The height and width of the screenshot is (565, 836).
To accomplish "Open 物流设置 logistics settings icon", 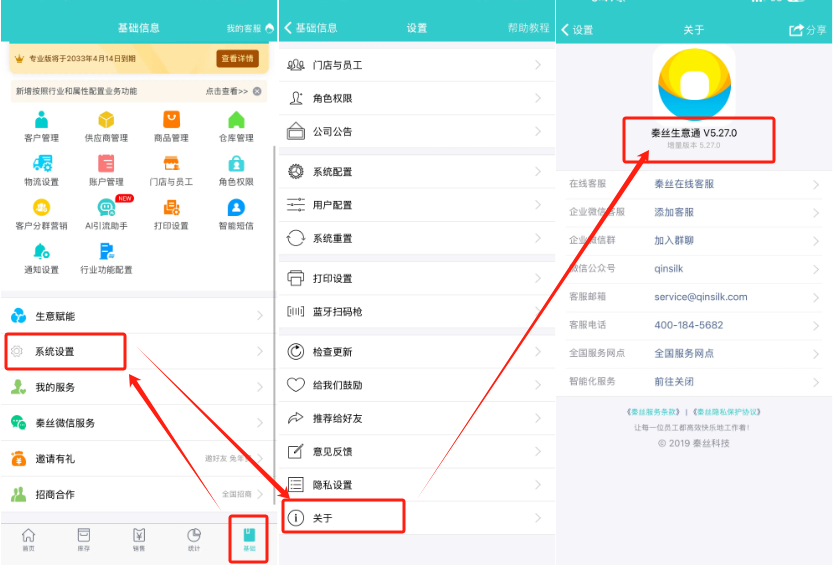I will (x=42, y=164).
